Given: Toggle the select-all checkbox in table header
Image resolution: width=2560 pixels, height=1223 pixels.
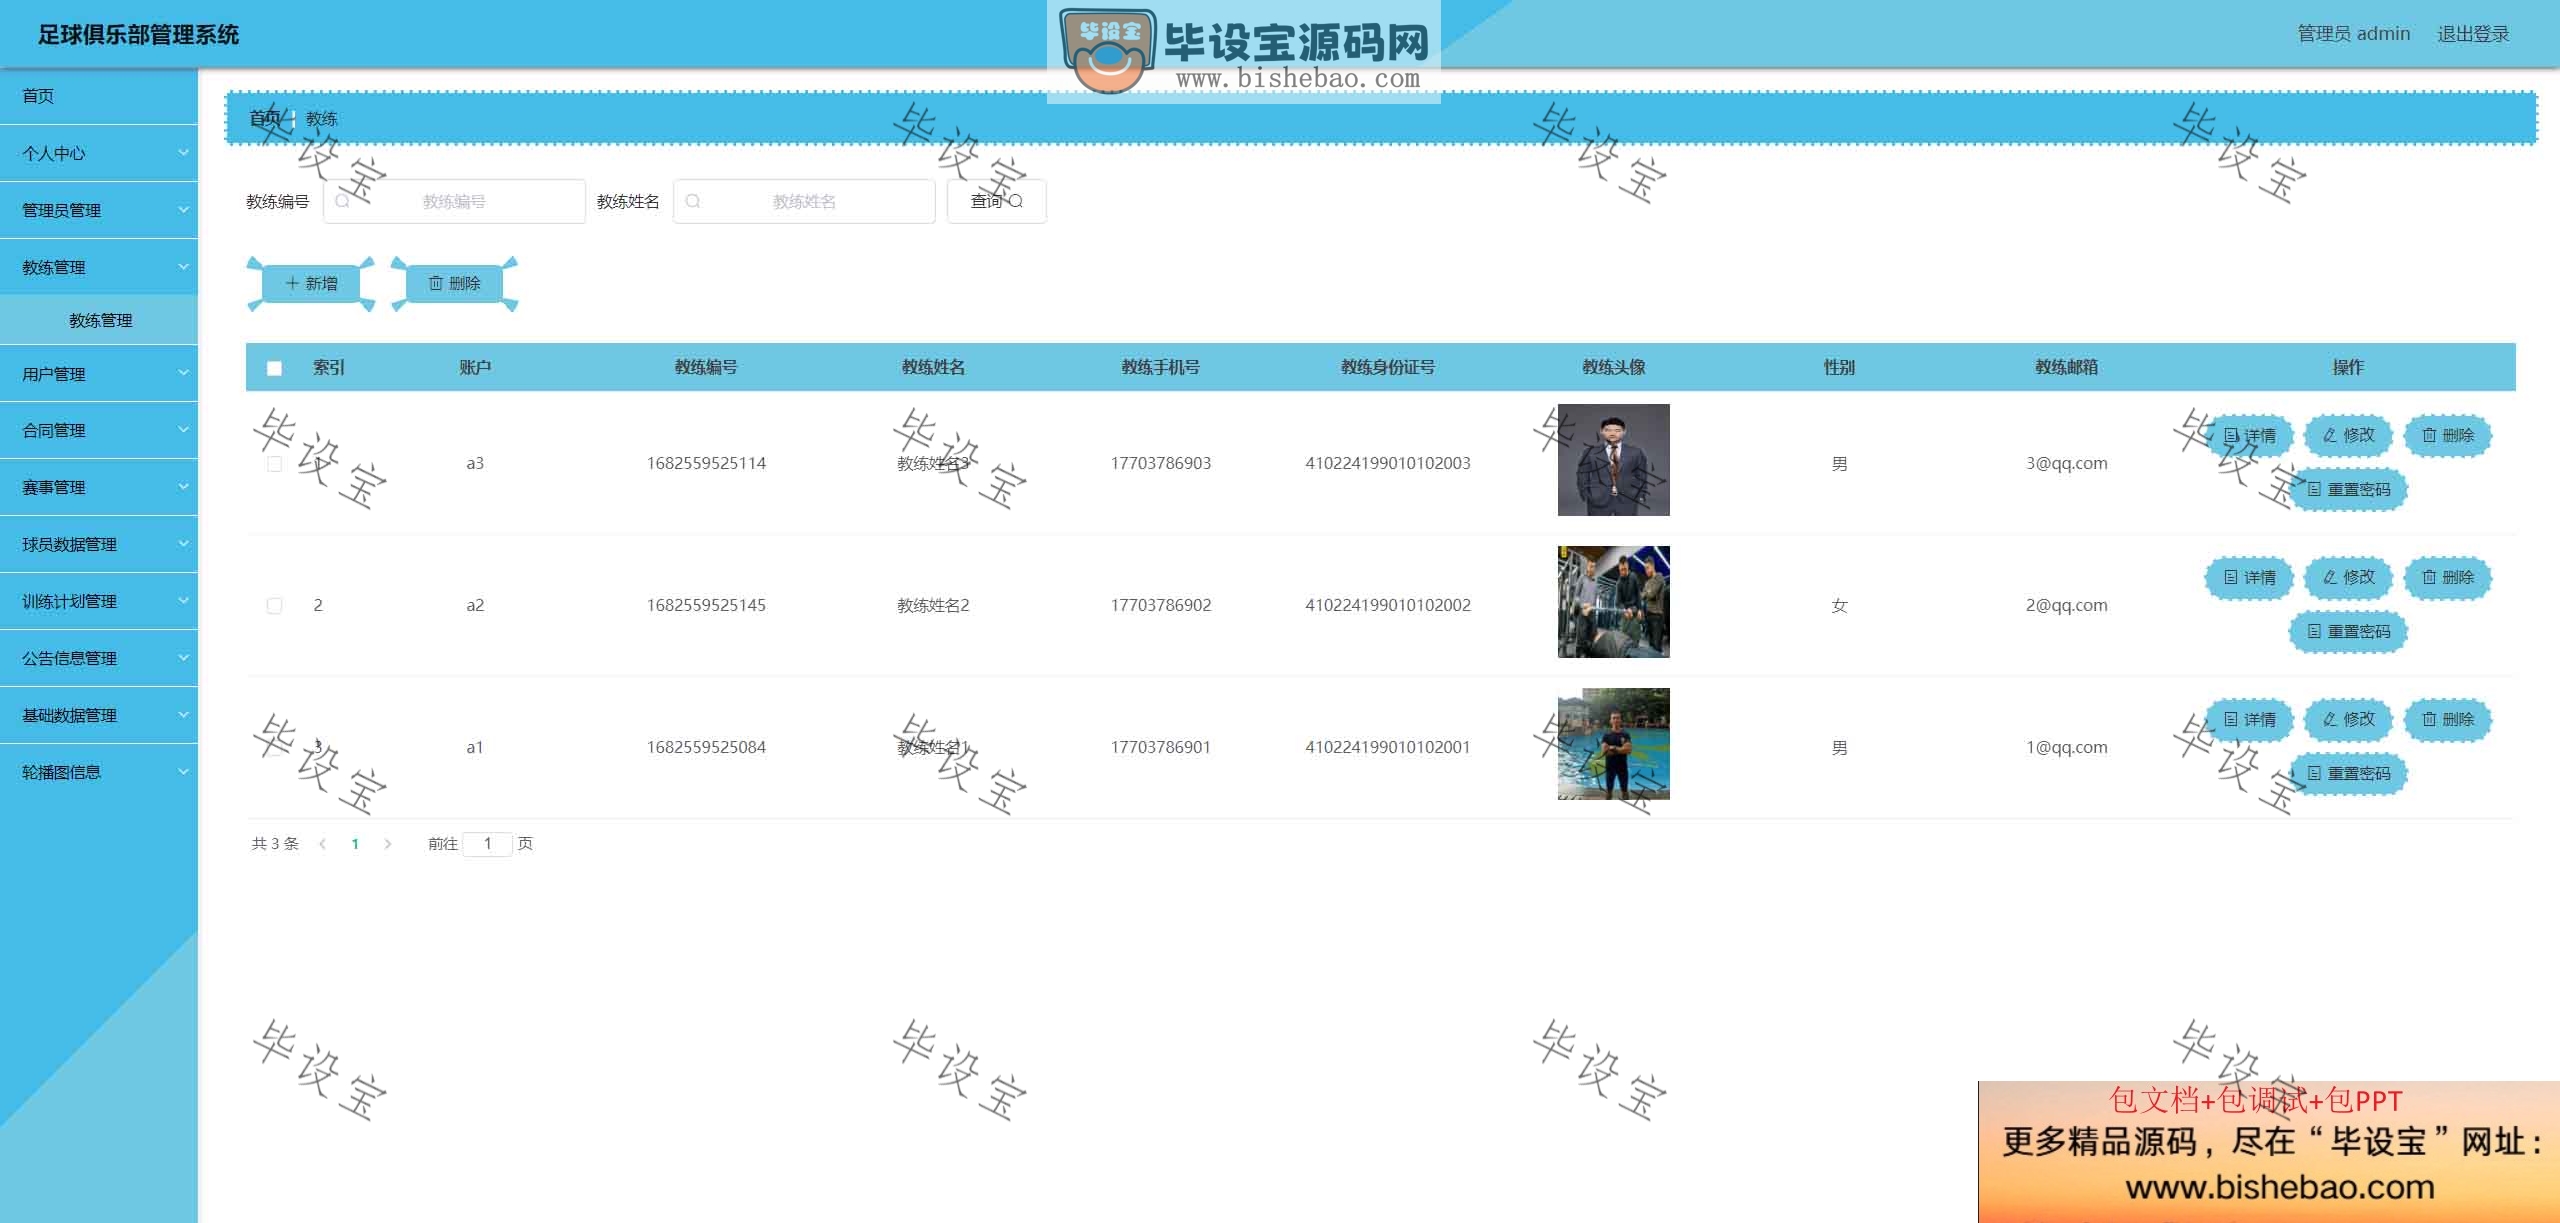Looking at the screenshot, I should pyautogui.click(x=274, y=368).
